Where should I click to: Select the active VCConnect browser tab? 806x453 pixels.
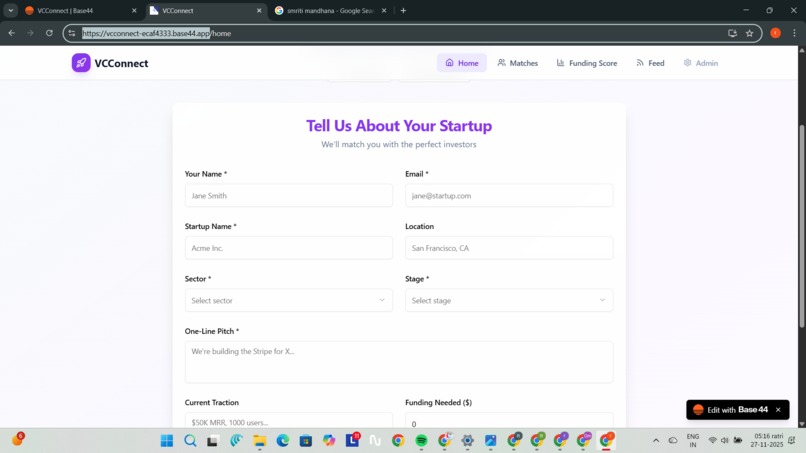(206, 10)
